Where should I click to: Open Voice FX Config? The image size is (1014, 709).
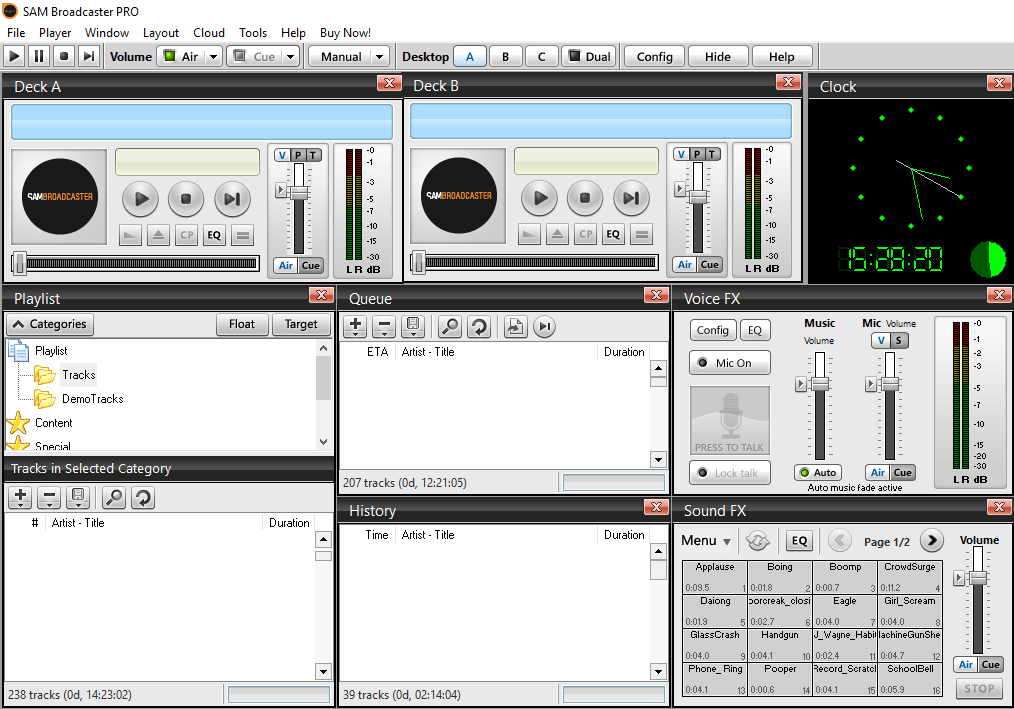pos(713,330)
